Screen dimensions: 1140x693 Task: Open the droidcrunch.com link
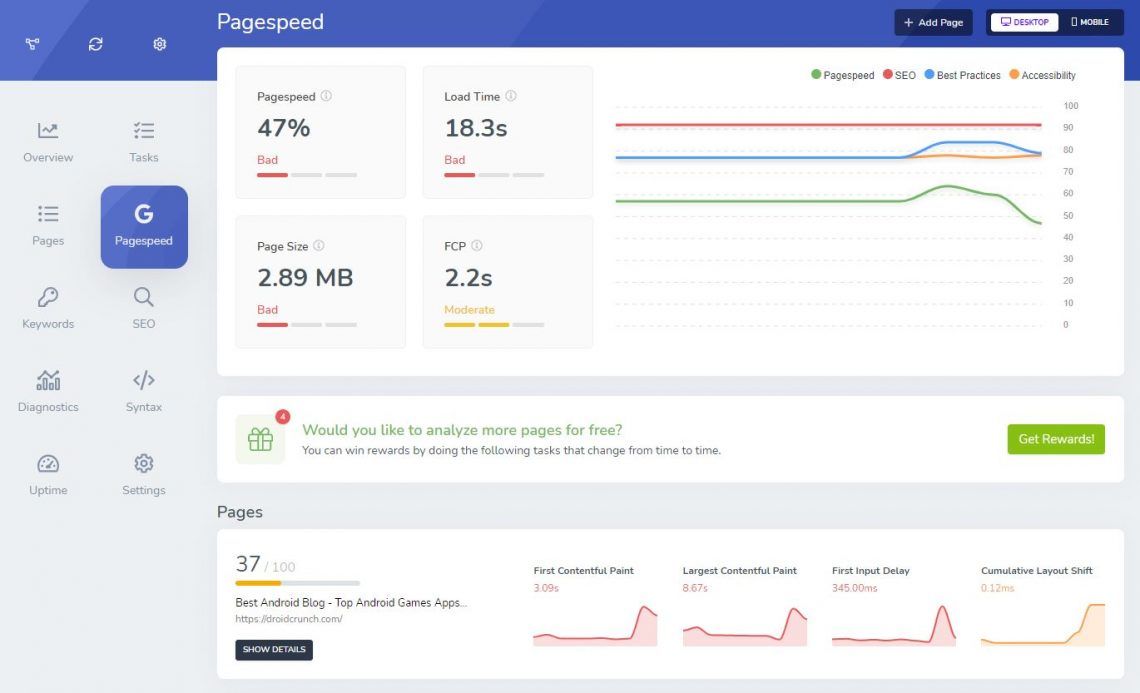pos(287,618)
